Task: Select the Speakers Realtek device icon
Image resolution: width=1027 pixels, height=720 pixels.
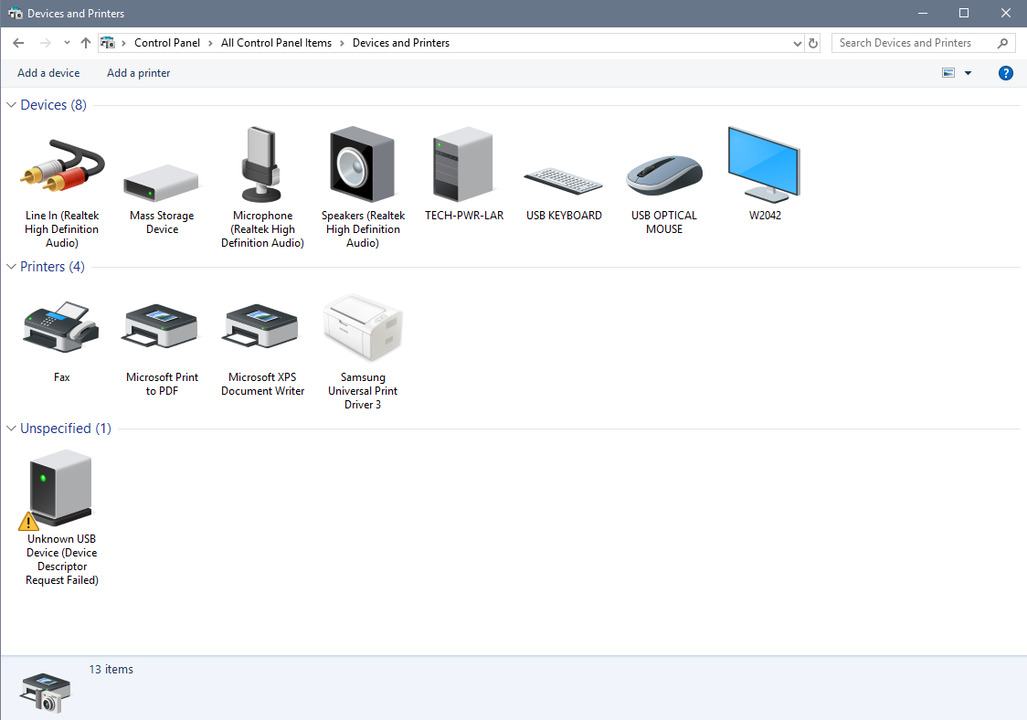Action: (362, 164)
